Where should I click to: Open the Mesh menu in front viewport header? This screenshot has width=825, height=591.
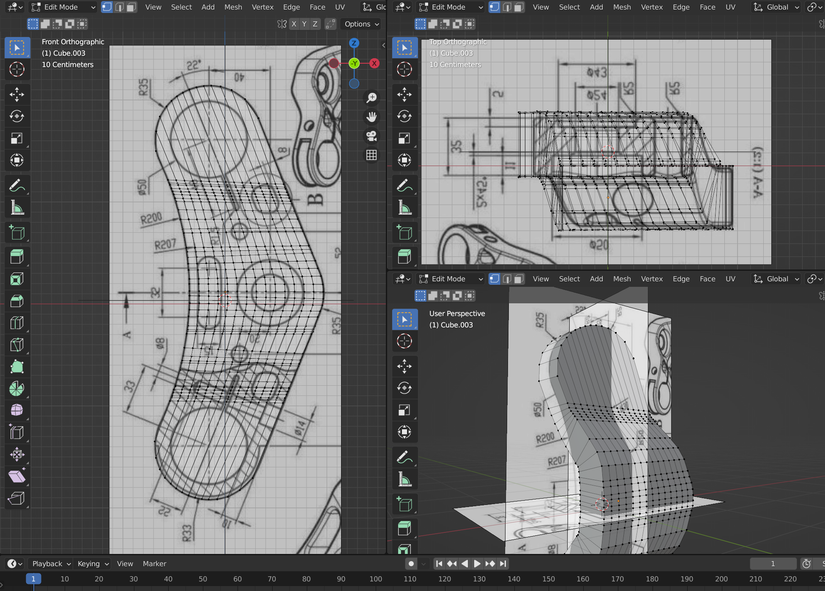click(233, 7)
